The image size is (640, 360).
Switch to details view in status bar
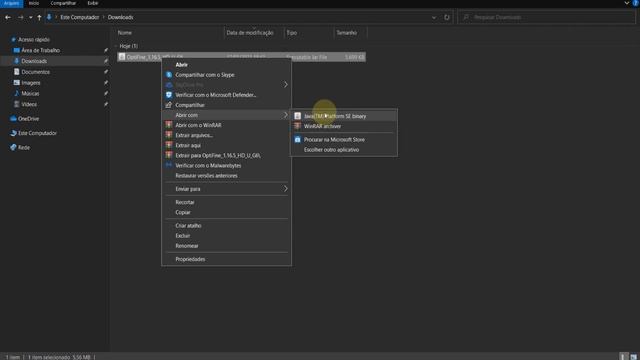tap(623, 357)
